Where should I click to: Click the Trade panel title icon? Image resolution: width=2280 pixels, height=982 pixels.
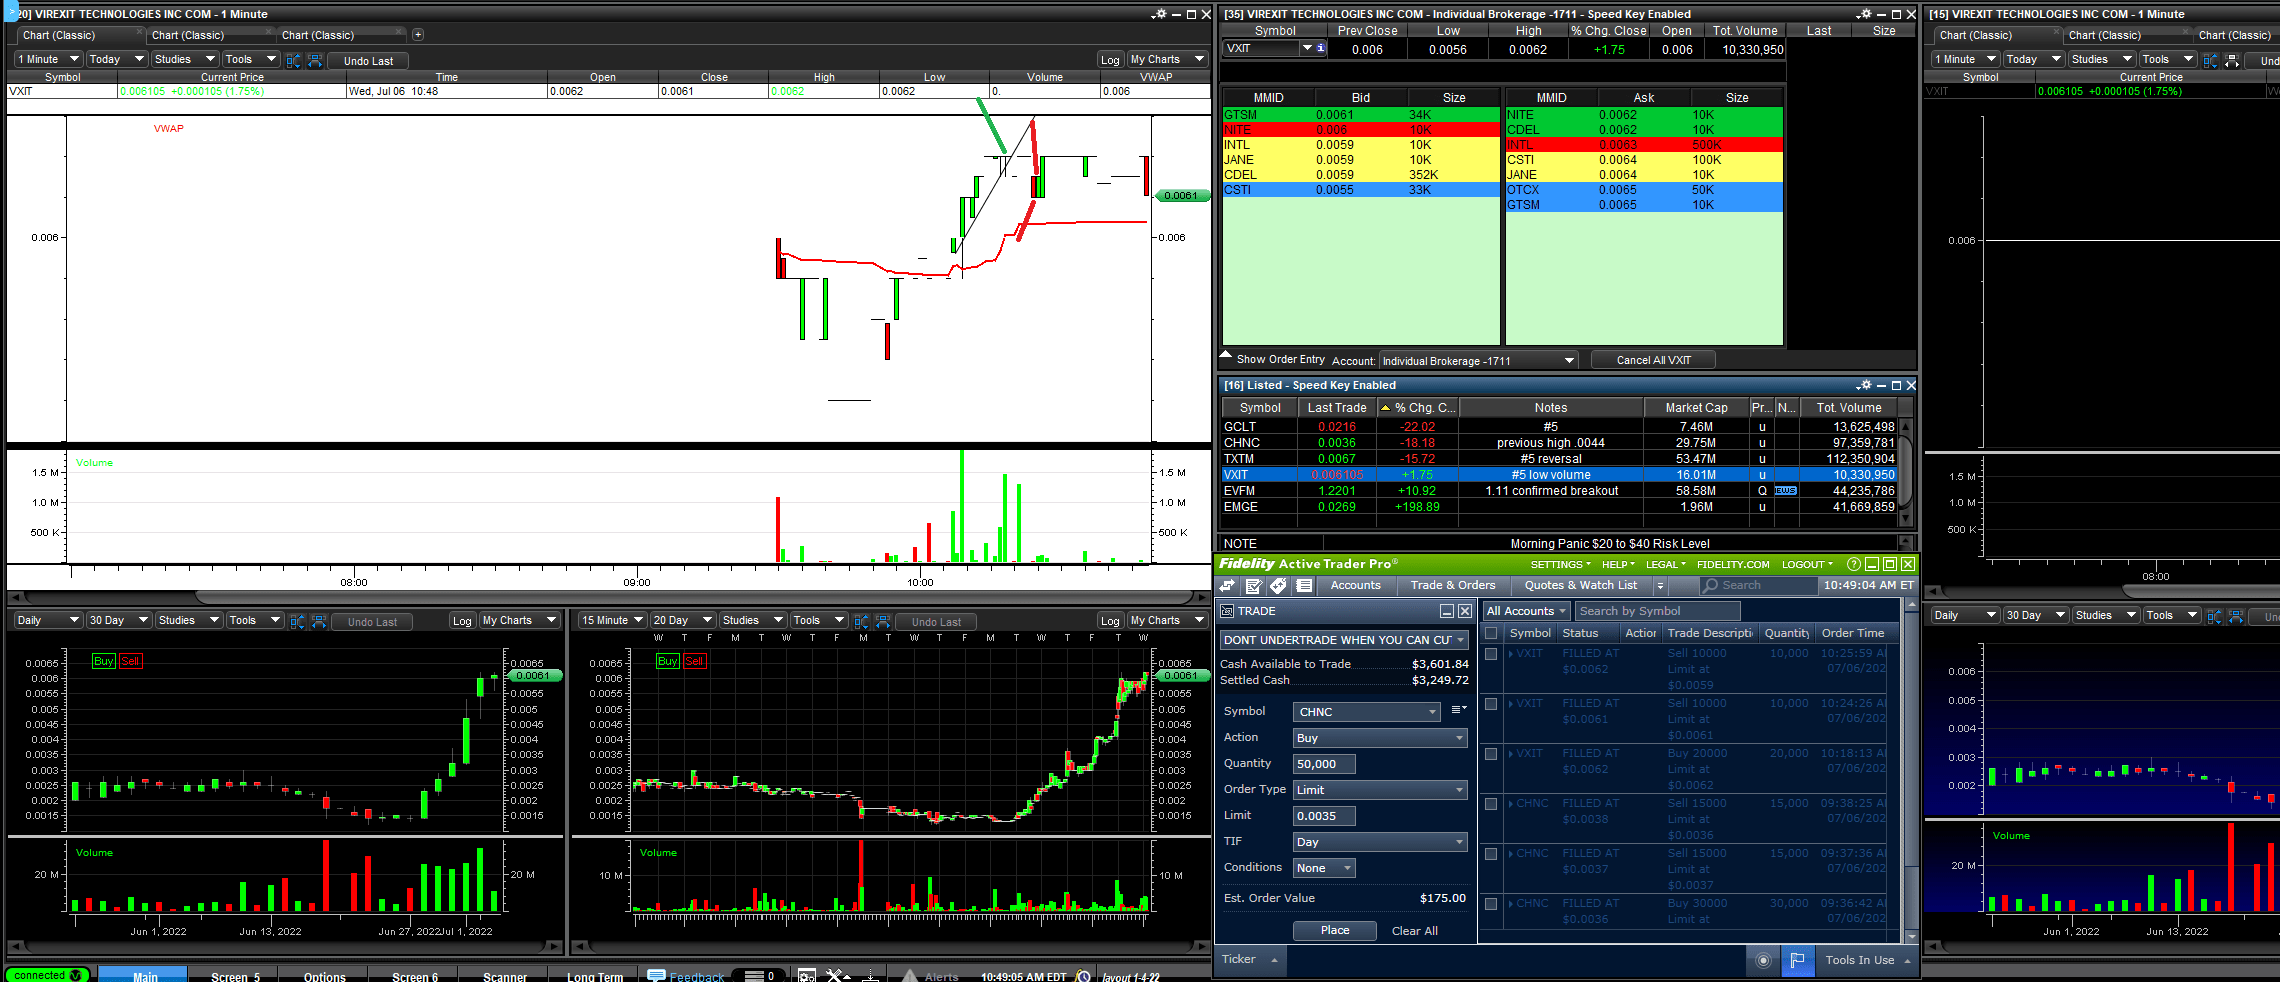1227,611
